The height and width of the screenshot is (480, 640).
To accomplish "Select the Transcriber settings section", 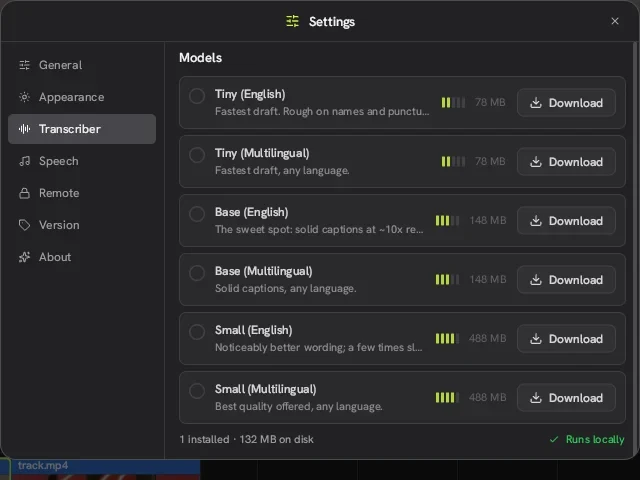I will point(82,129).
